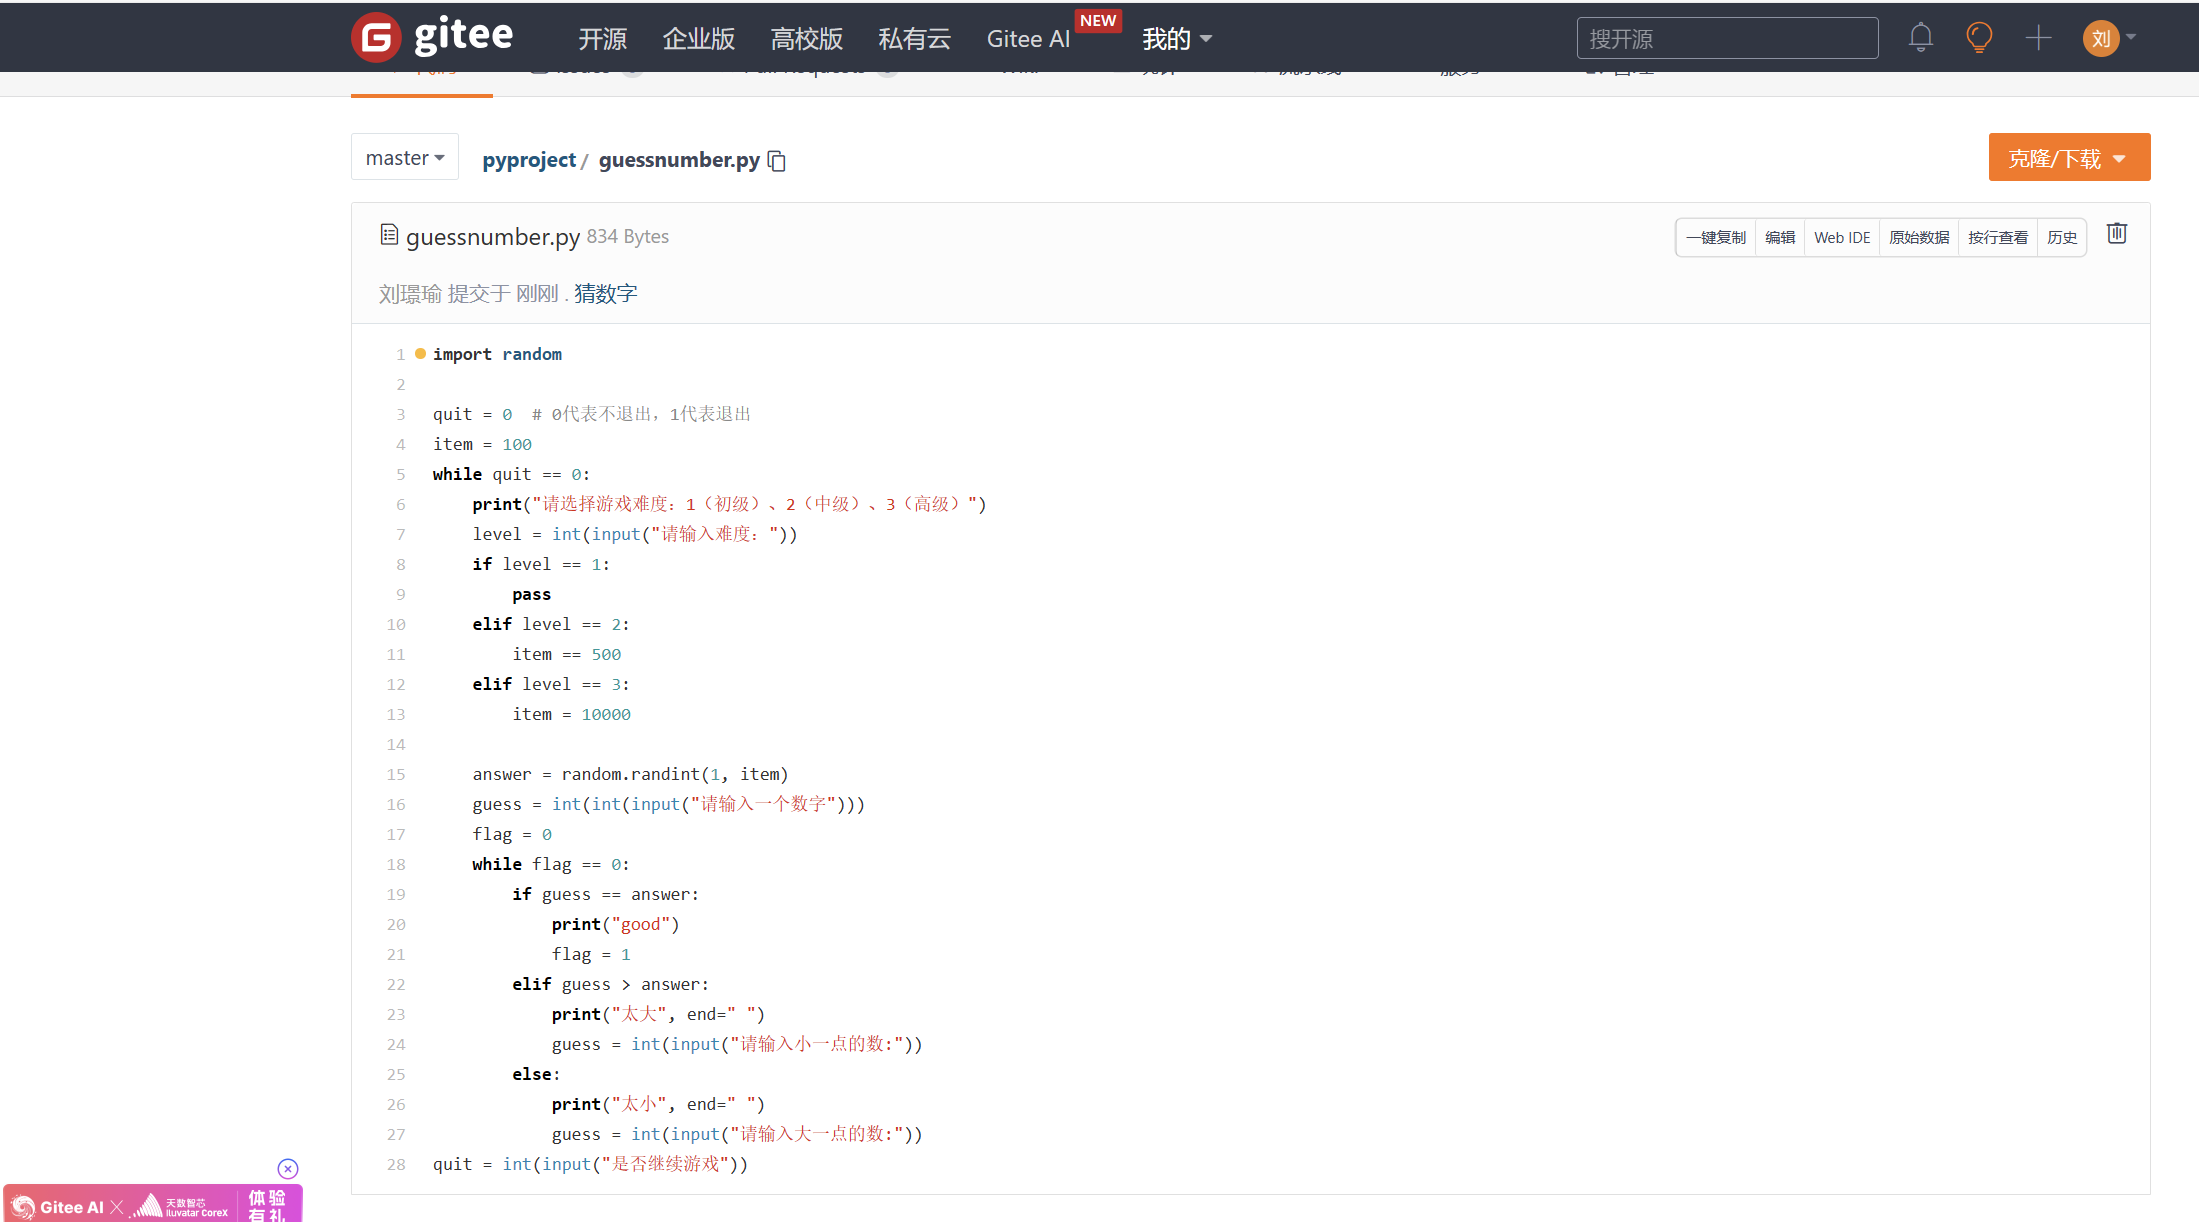Open the notifications bell
The height and width of the screenshot is (1222, 2199).
click(x=1920, y=38)
